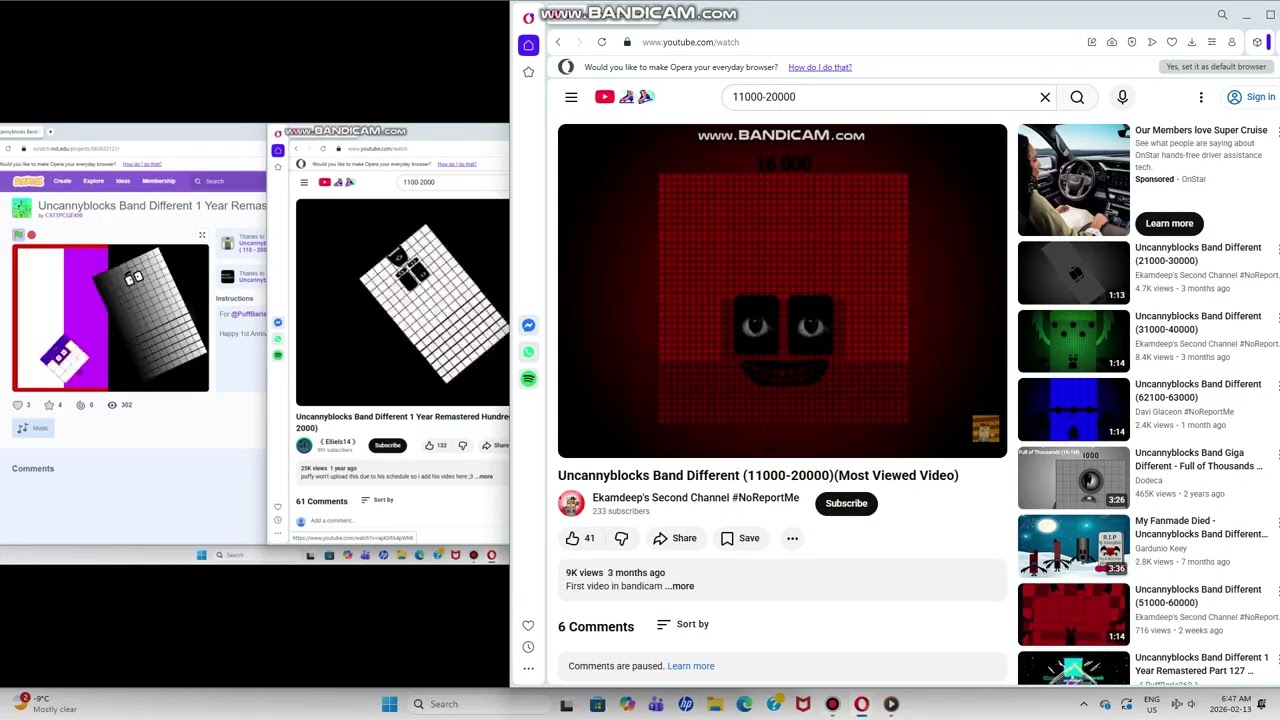The height and width of the screenshot is (720, 1280).
Task: Subscribe to Ekamdeep's Second Channel
Action: 846,503
